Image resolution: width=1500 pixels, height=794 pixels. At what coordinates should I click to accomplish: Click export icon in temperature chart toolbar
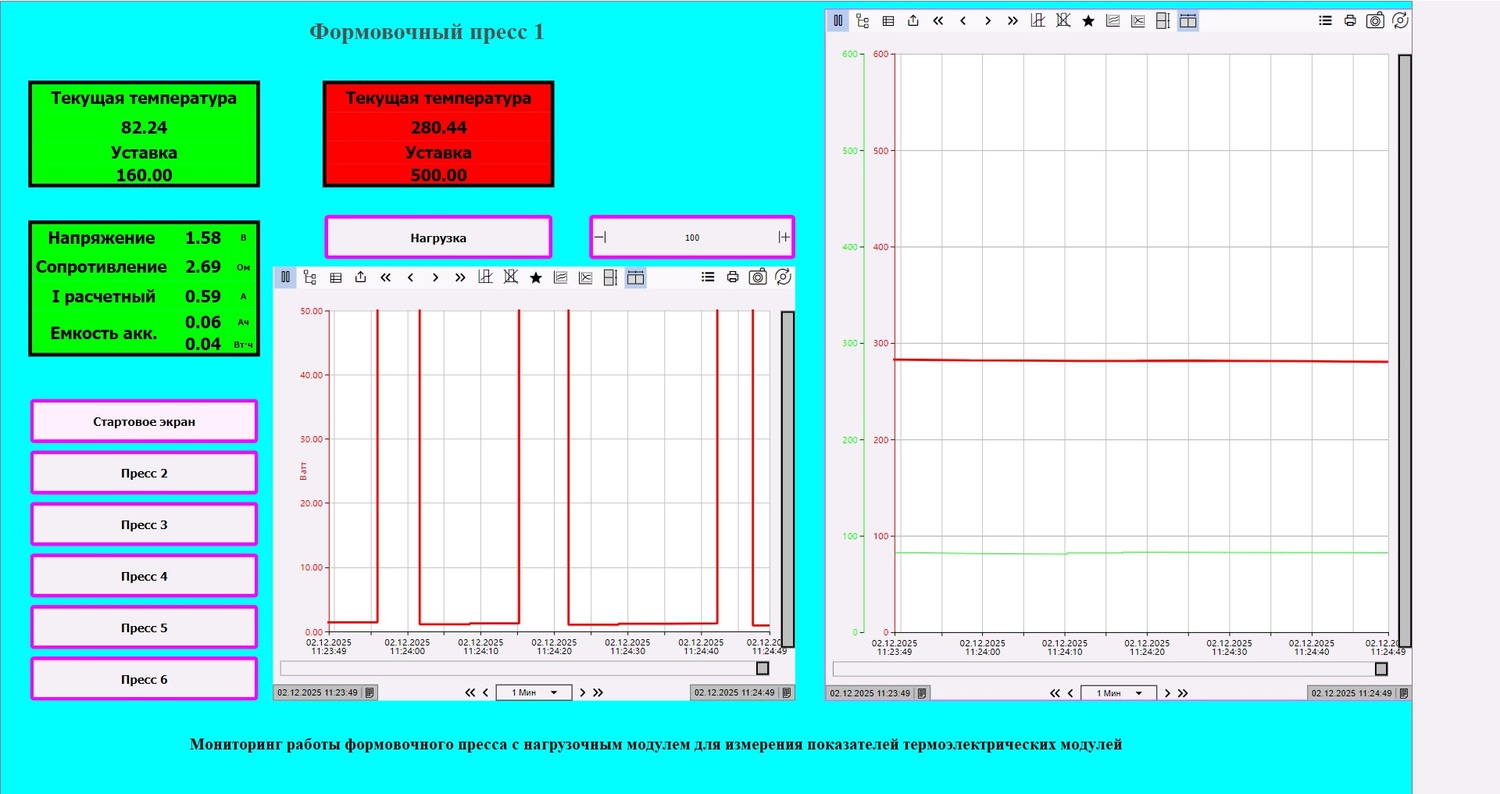pos(913,20)
